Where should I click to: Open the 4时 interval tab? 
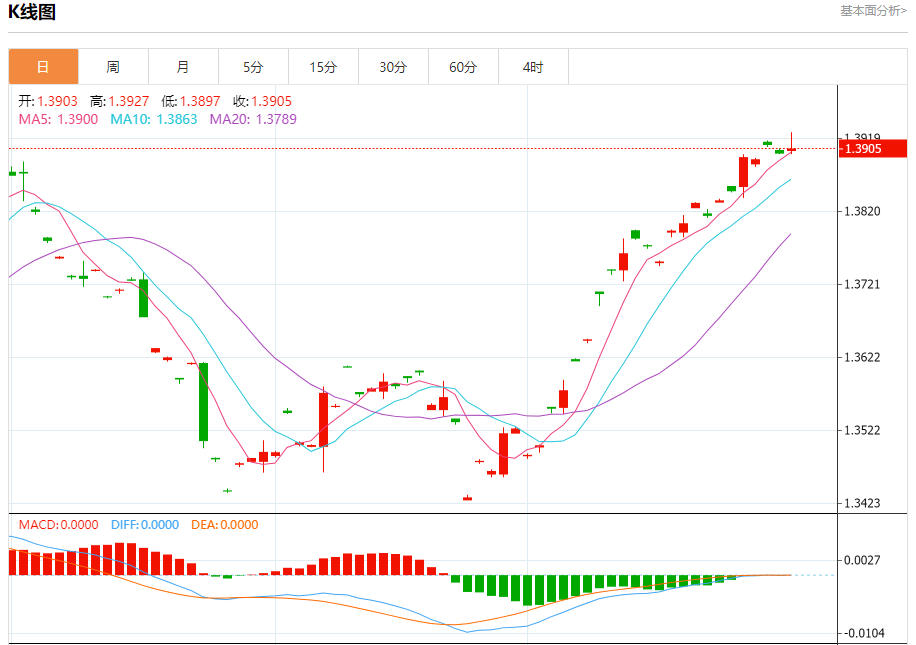coord(533,67)
